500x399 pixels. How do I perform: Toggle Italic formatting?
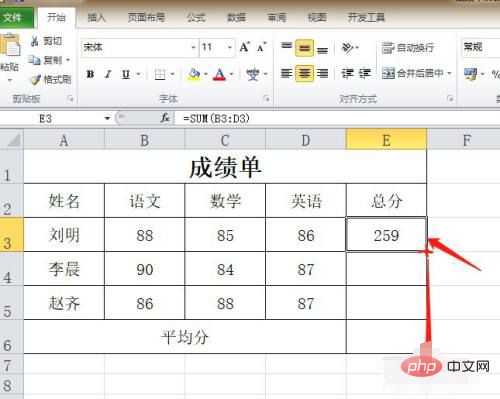point(108,74)
